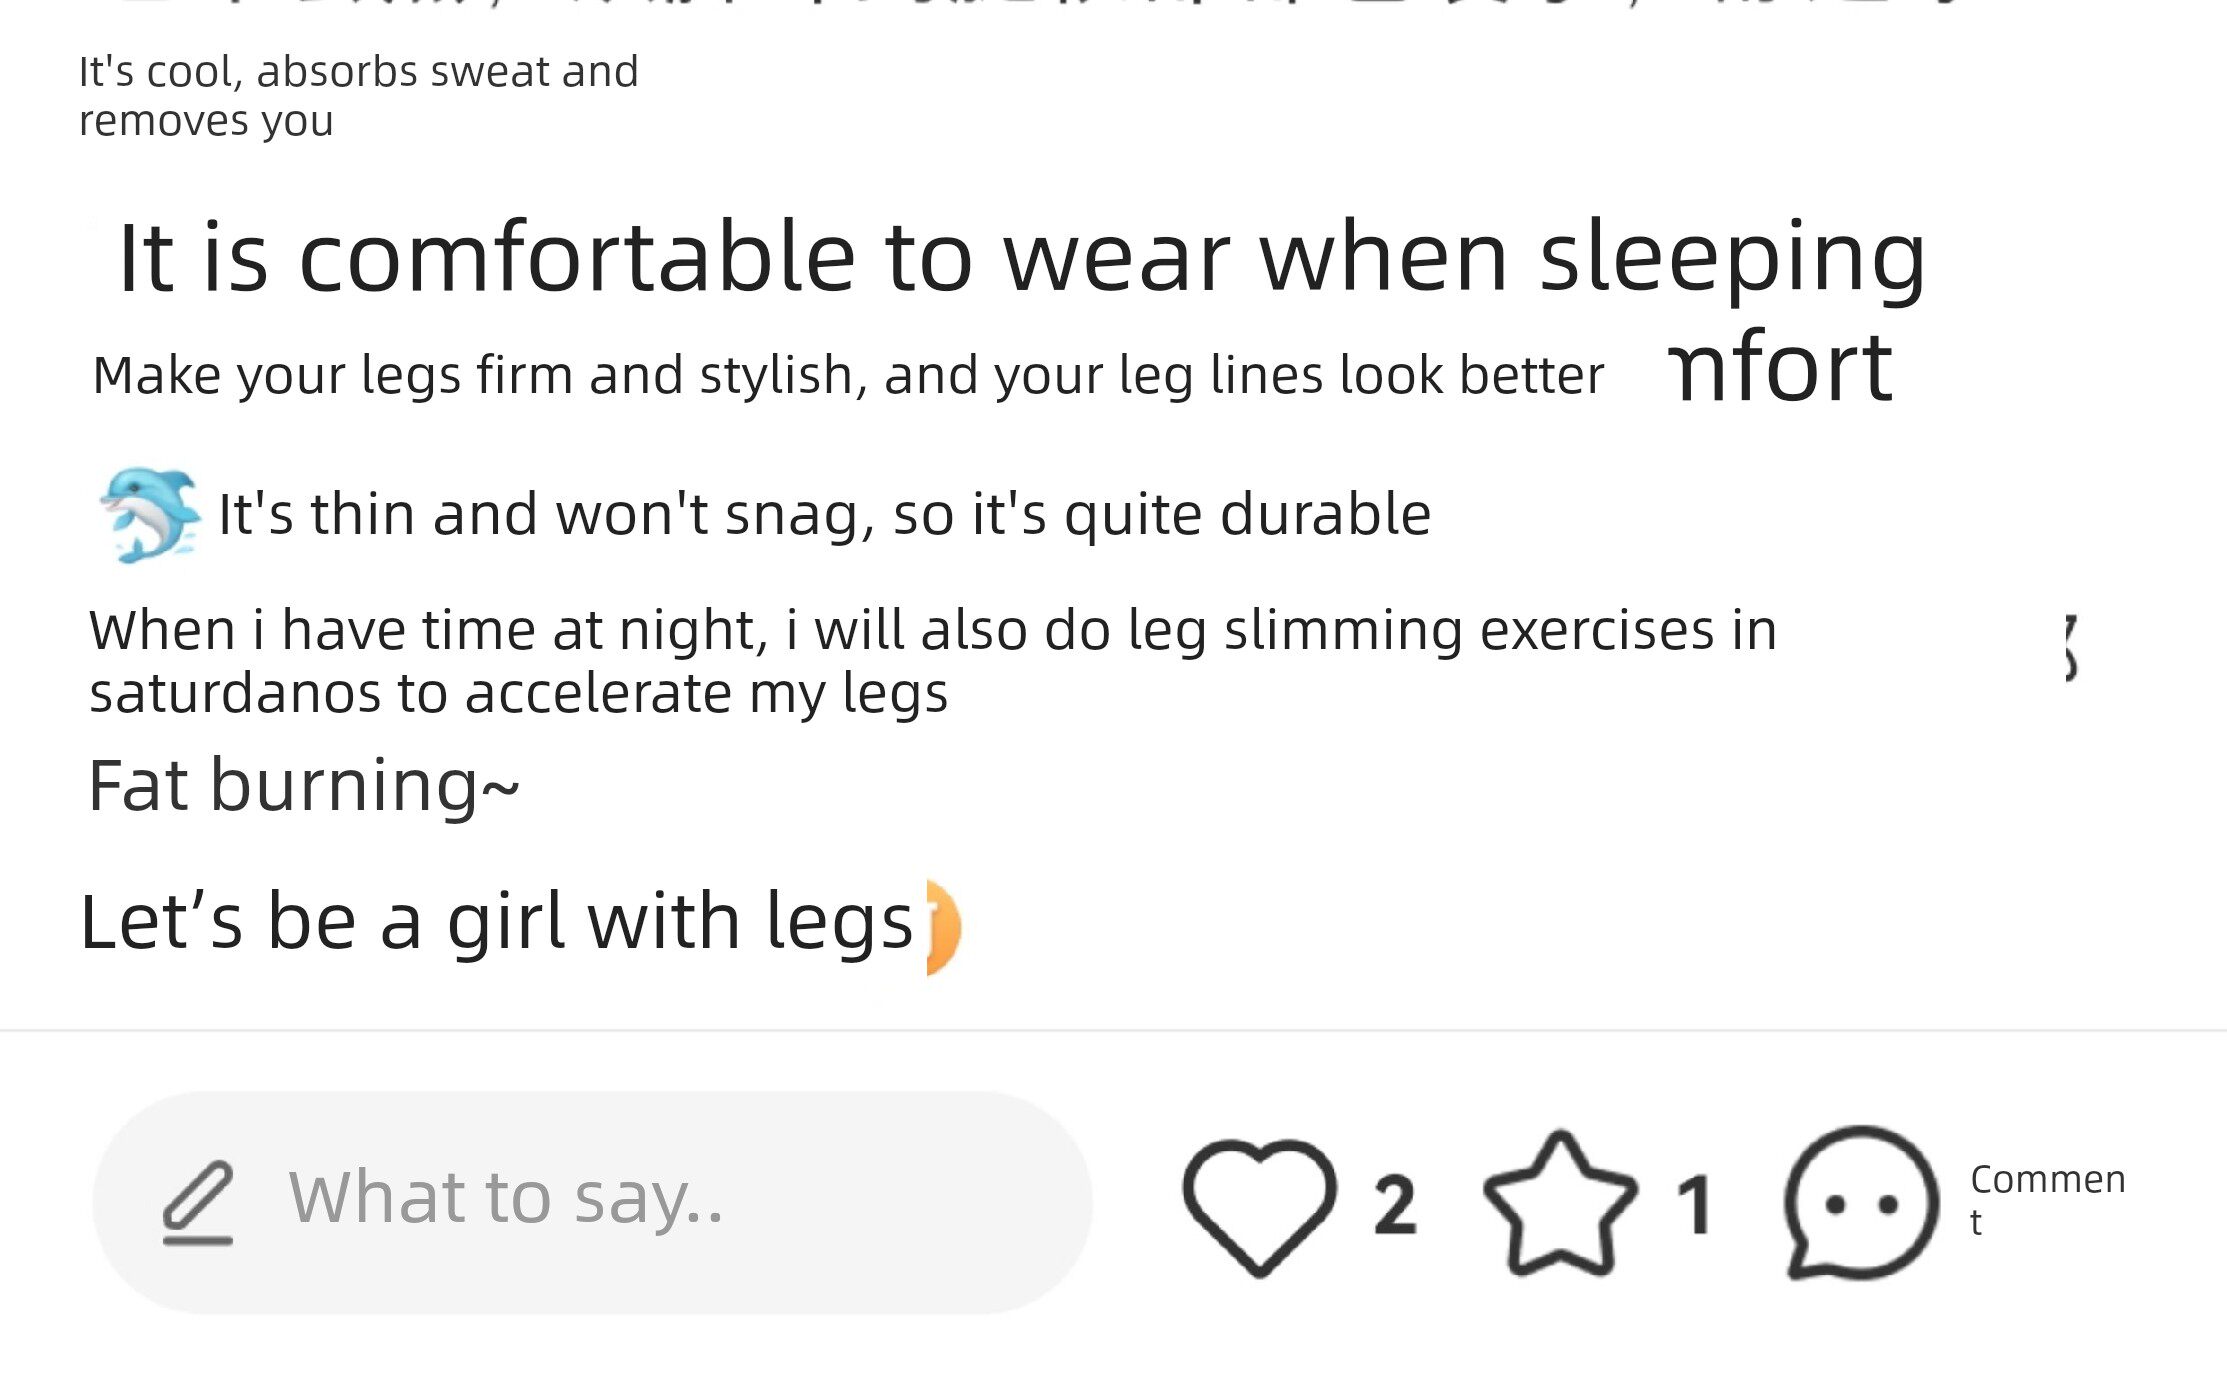Click the like count number 2
The image size is (2227, 1376).
(1395, 1205)
